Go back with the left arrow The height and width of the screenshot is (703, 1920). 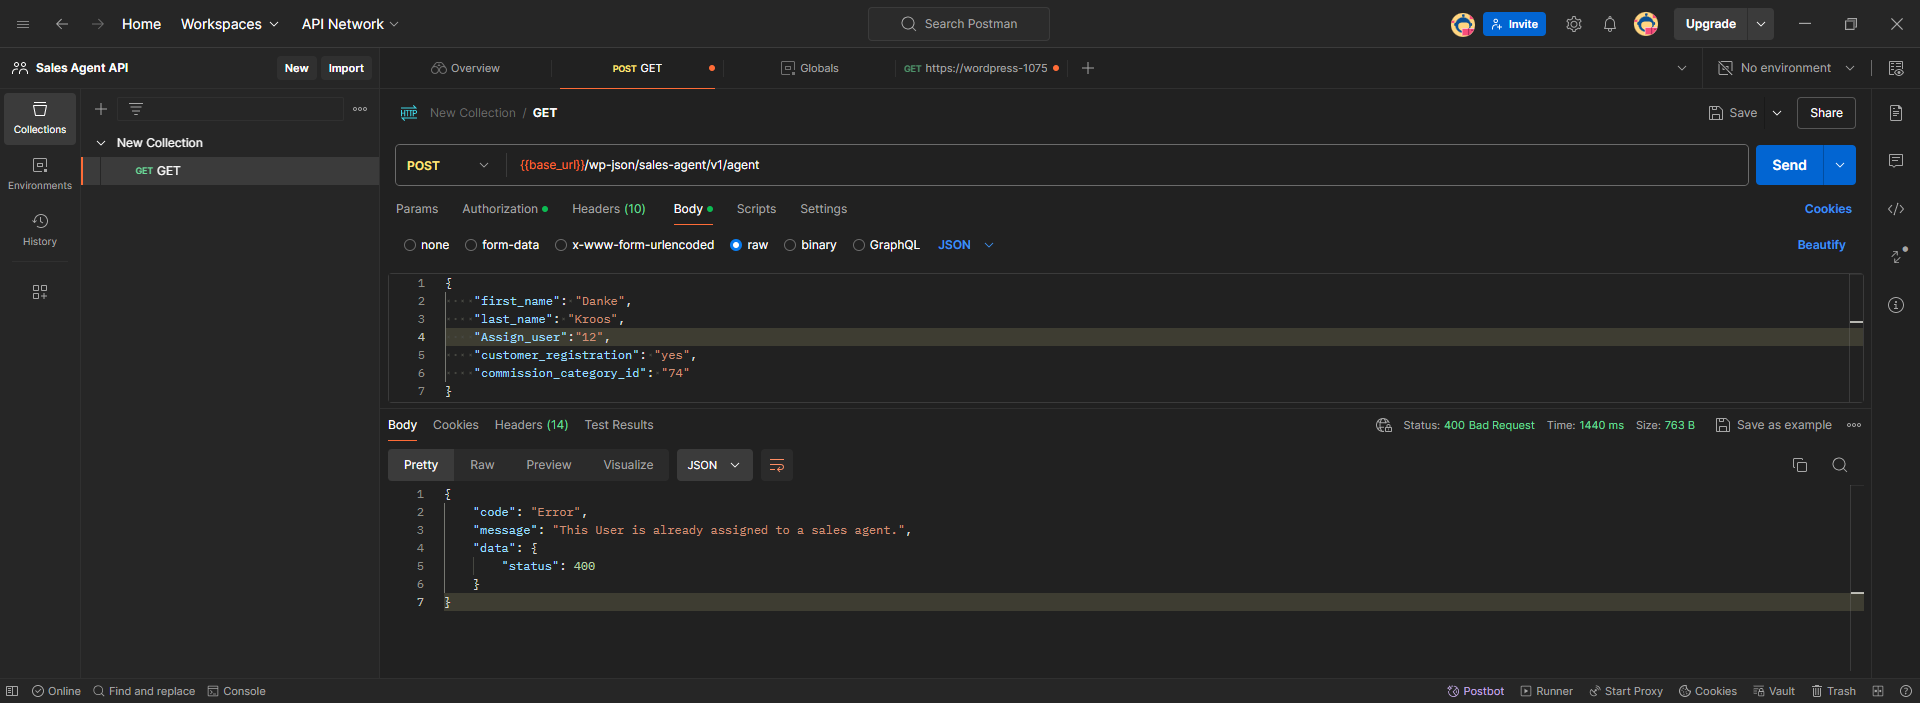(62, 24)
